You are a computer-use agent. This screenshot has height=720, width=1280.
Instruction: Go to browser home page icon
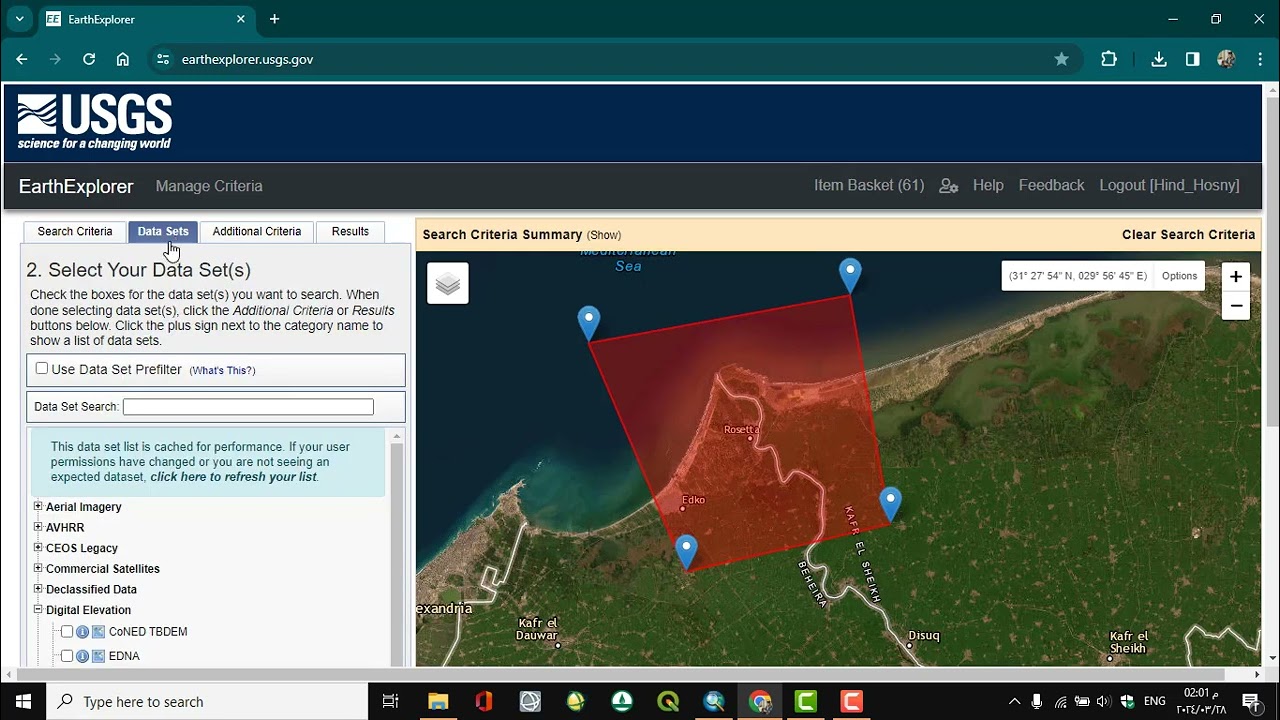click(x=123, y=59)
